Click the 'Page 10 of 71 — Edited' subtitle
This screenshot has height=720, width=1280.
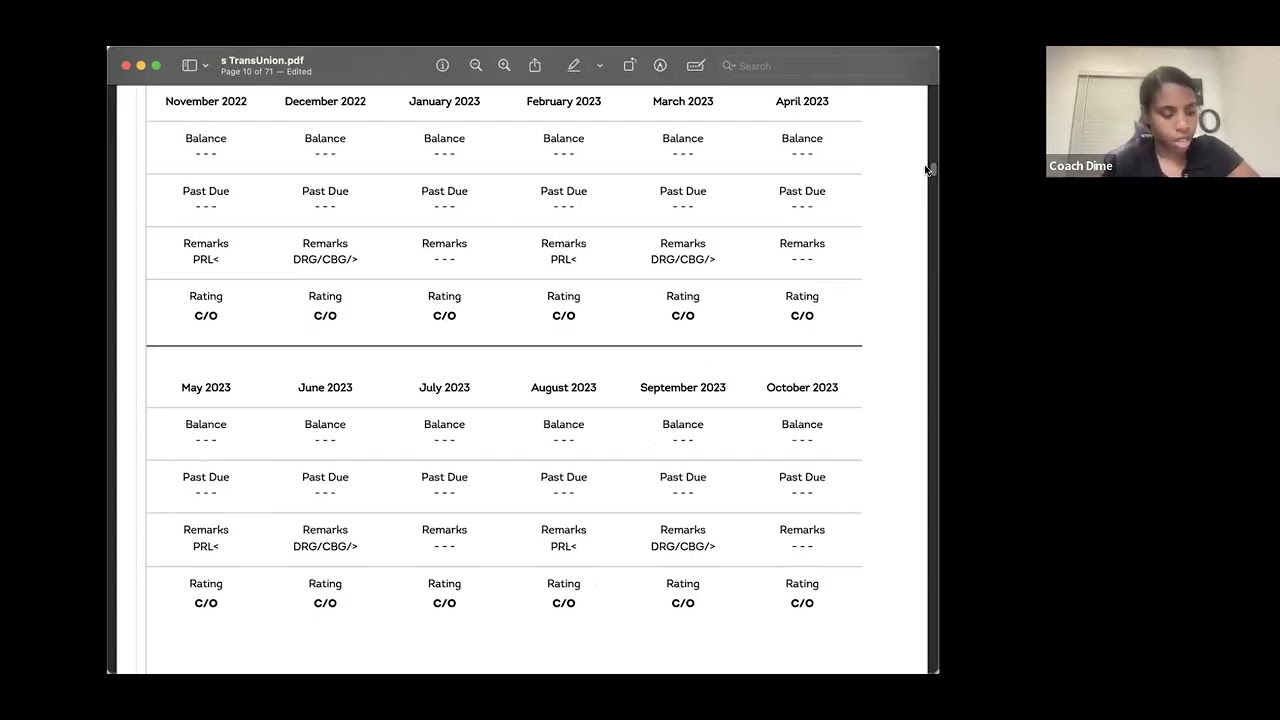[x=266, y=72]
